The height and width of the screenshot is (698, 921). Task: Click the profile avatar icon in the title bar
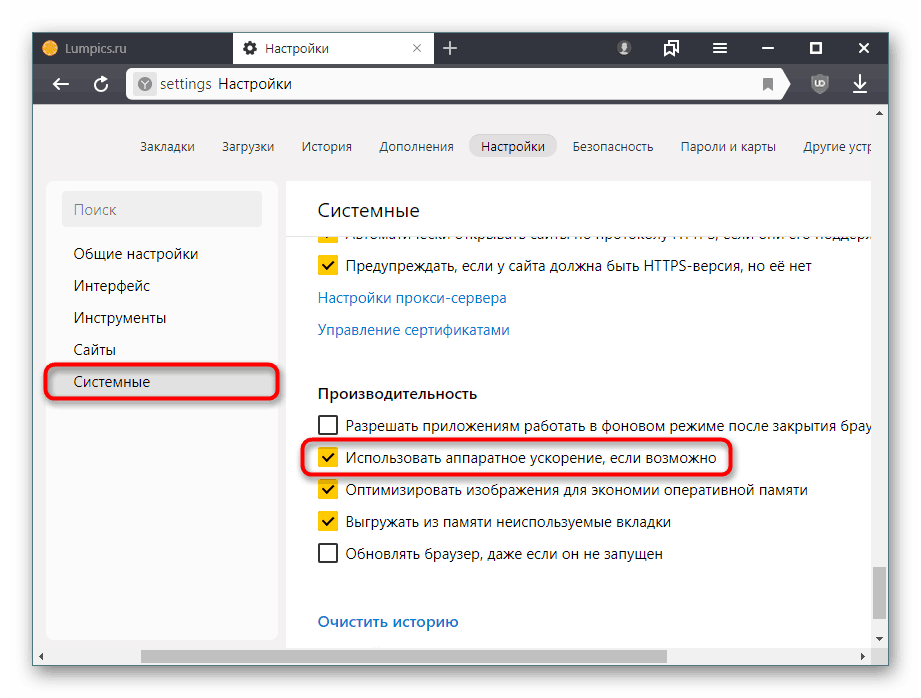[624, 48]
